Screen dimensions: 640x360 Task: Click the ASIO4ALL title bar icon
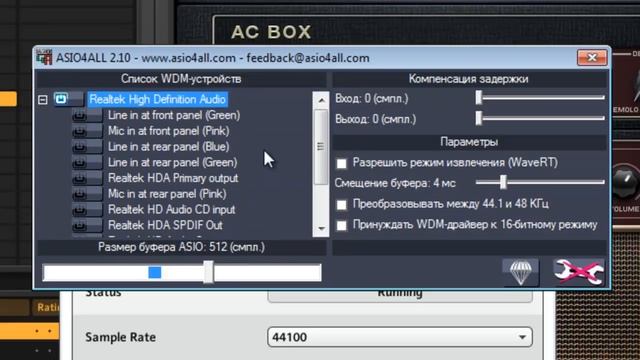[44, 58]
